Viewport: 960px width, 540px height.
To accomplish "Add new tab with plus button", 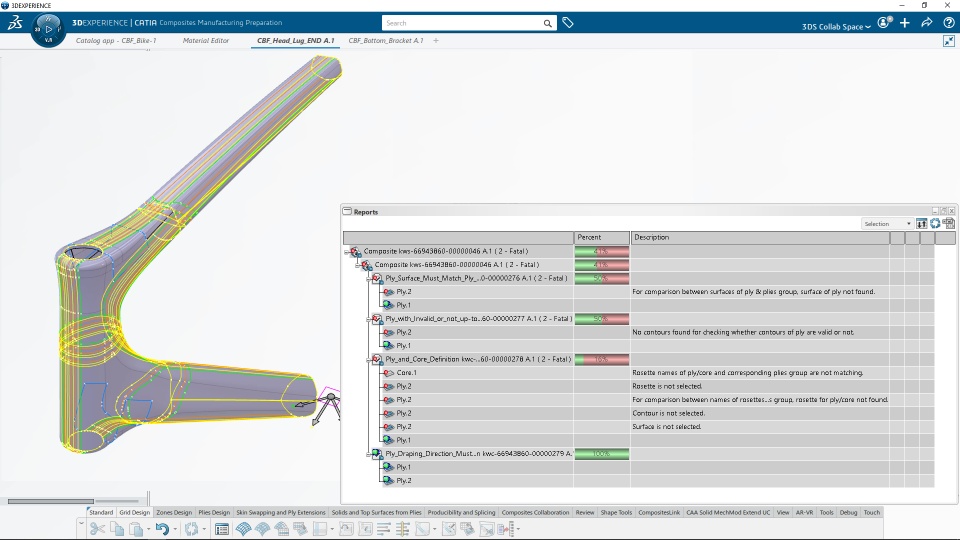I will pyautogui.click(x=436, y=40).
